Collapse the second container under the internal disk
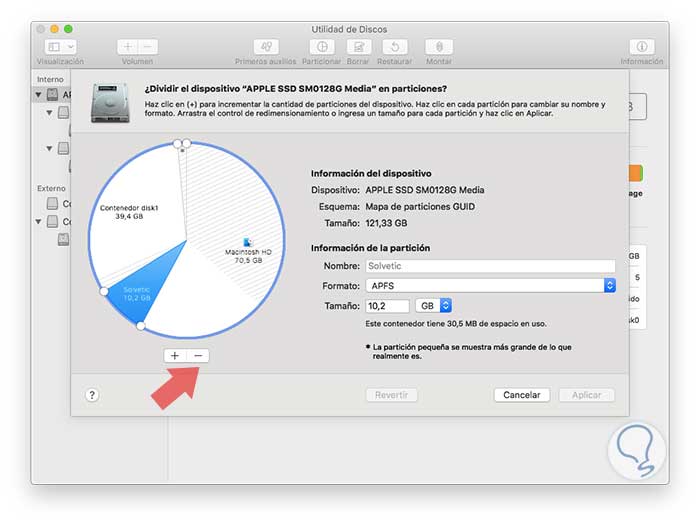The image size is (700, 525). coord(49,148)
